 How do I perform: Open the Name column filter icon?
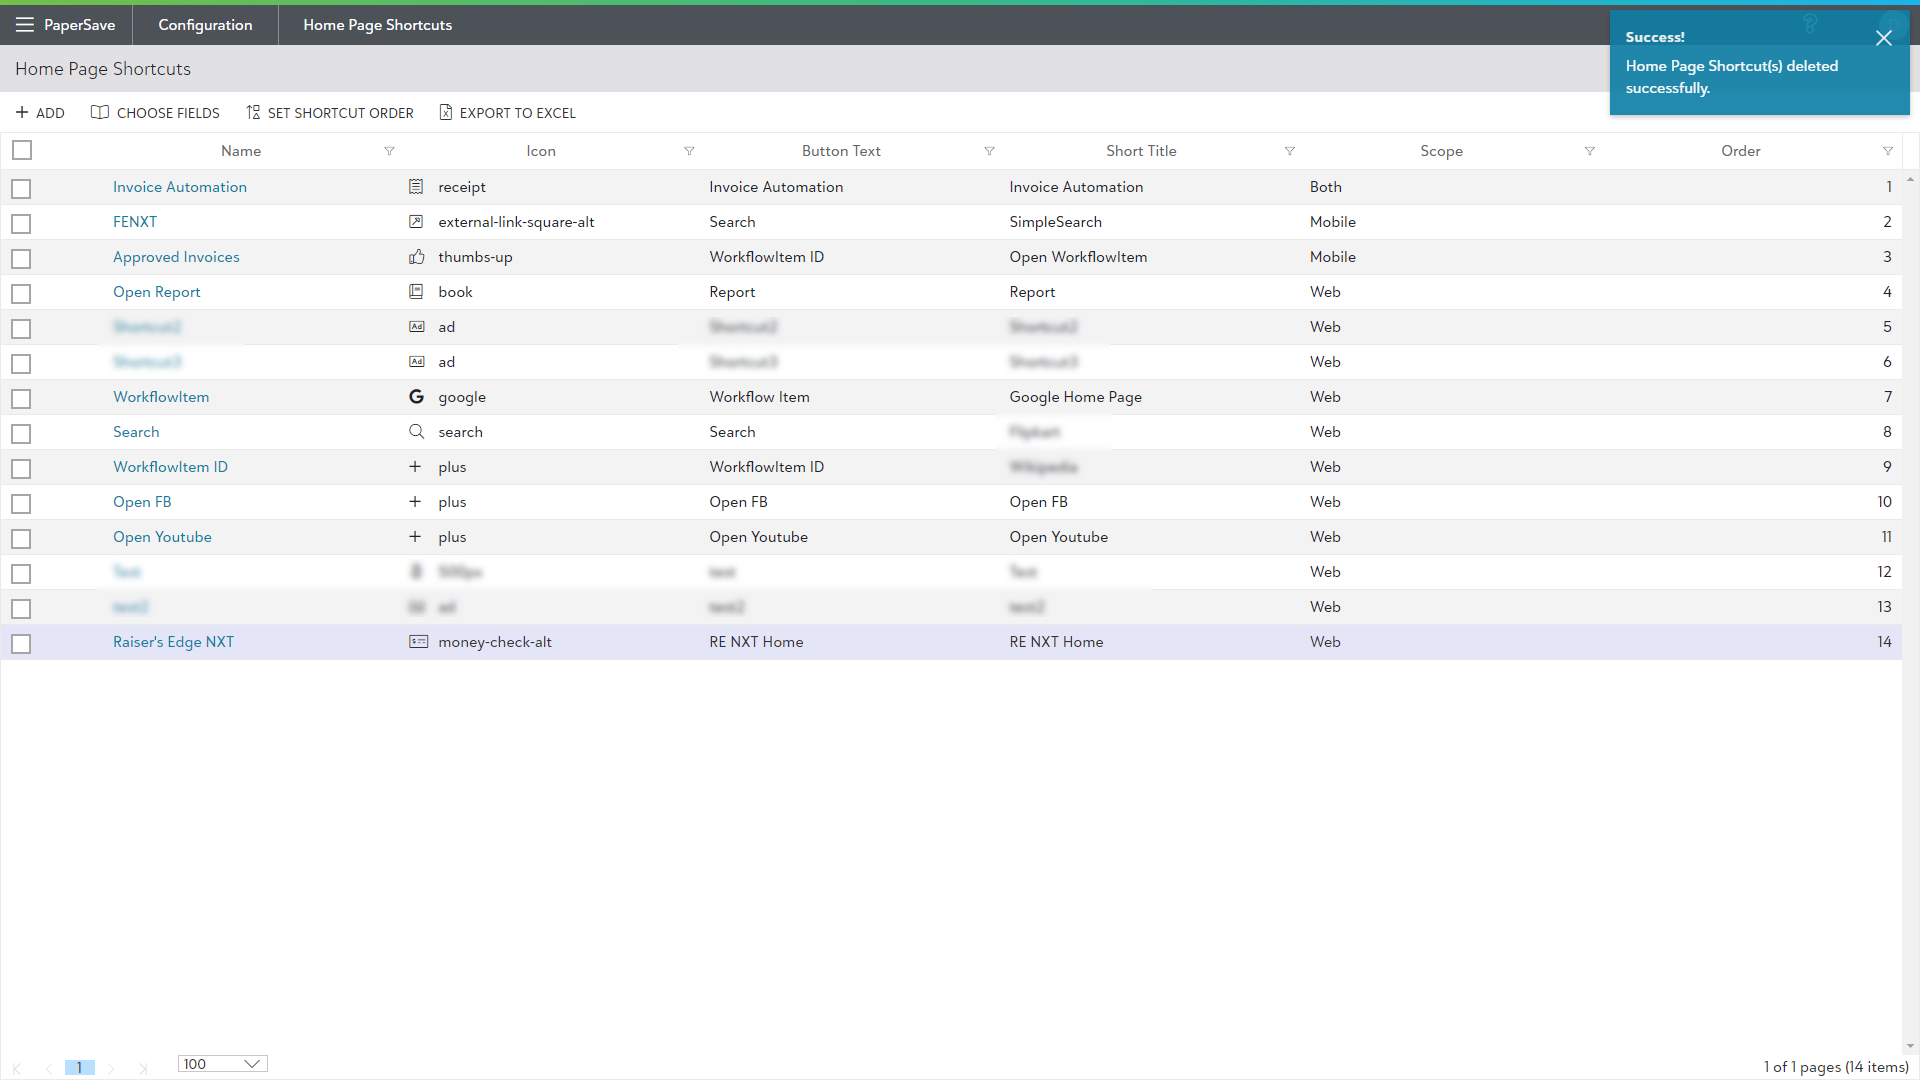point(389,151)
